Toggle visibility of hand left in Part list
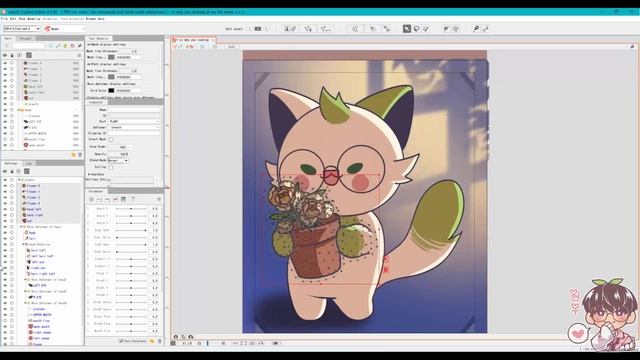The image size is (640, 360). pyautogui.click(x=5, y=87)
